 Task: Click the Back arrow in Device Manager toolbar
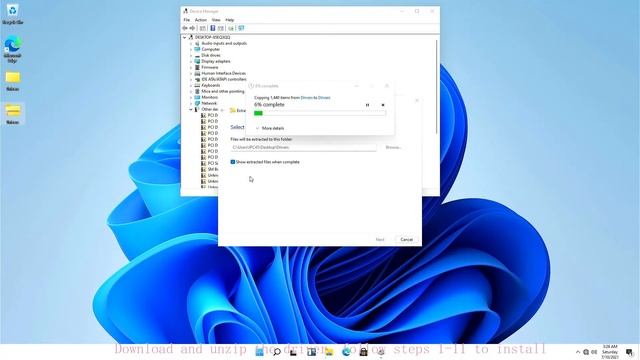click(x=184, y=28)
